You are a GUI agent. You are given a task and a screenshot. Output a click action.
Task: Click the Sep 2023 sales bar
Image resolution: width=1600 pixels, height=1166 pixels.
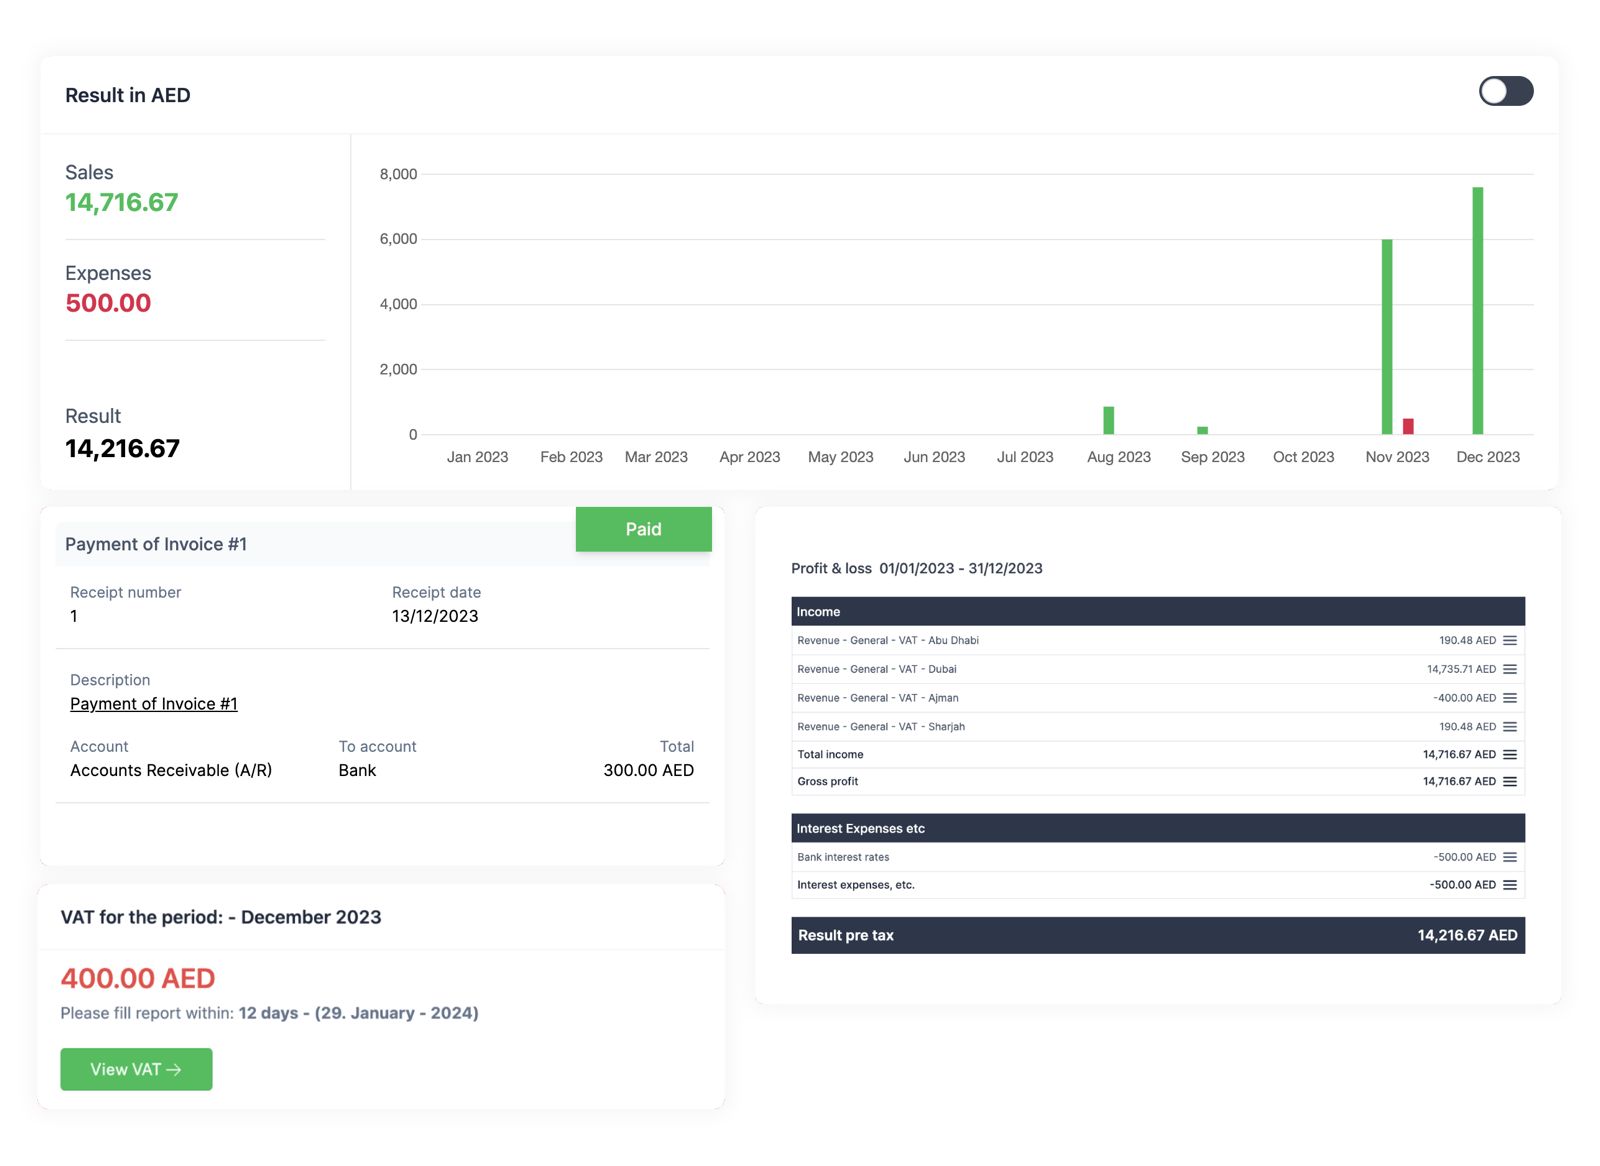tap(1202, 430)
